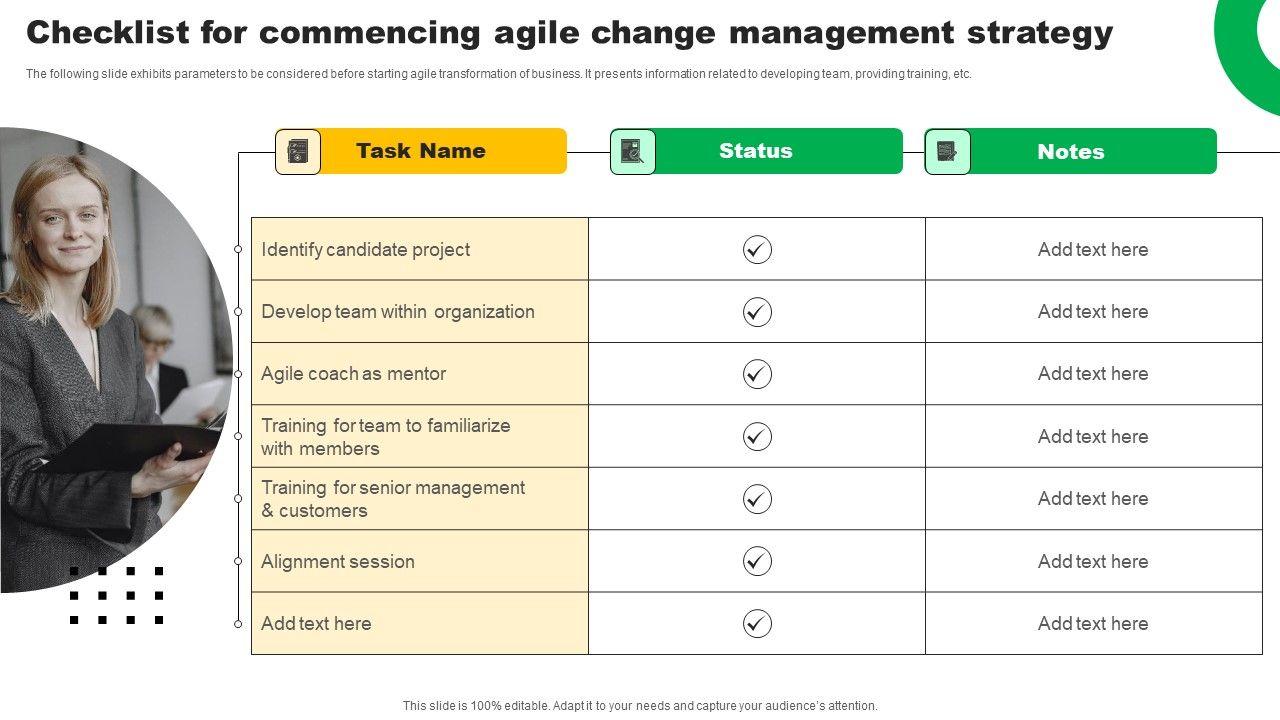Click the Identify candidate project cell
This screenshot has width=1280, height=720.
tap(365, 250)
